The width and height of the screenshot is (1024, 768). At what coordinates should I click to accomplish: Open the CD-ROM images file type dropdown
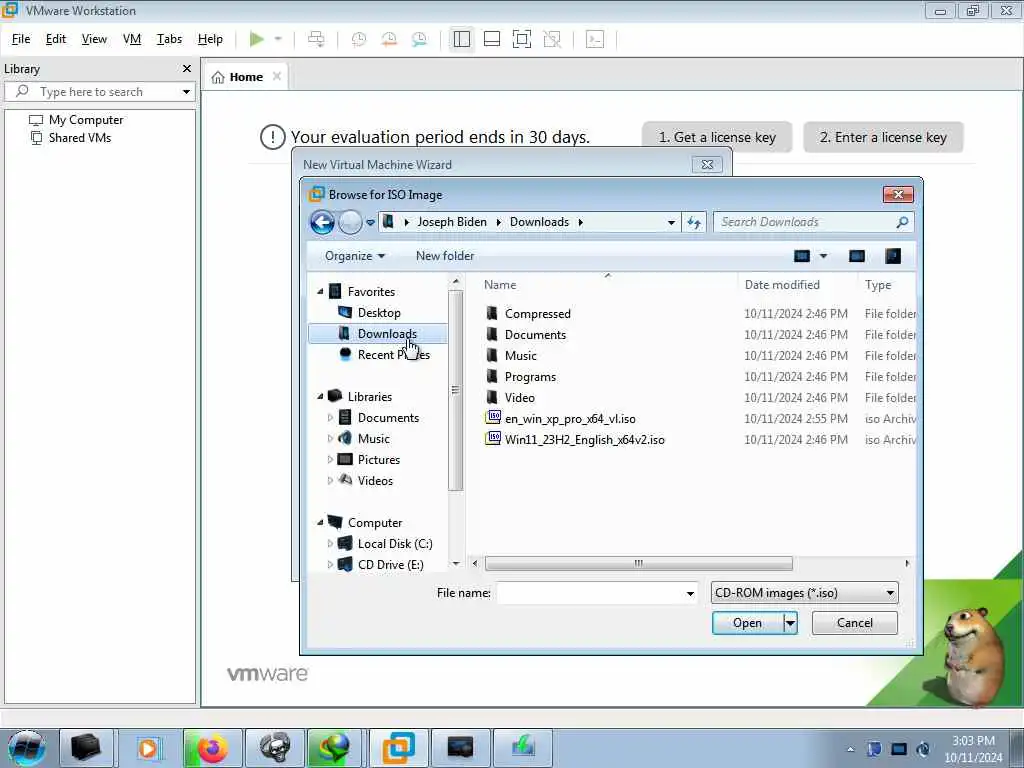tap(805, 593)
